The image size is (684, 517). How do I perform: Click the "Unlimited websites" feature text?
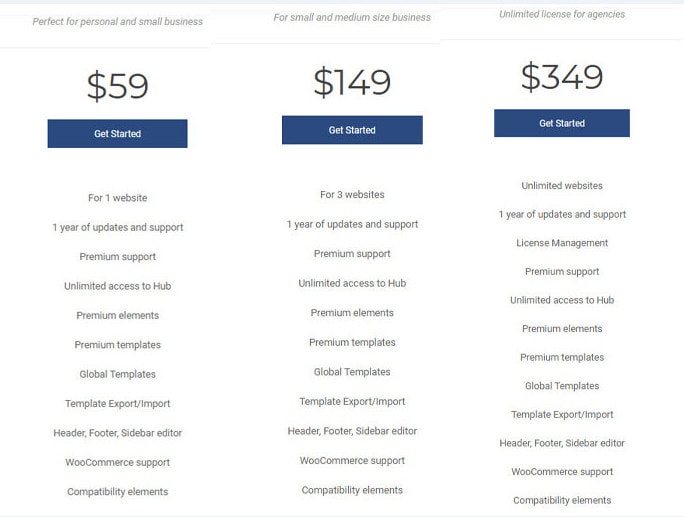click(x=562, y=186)
